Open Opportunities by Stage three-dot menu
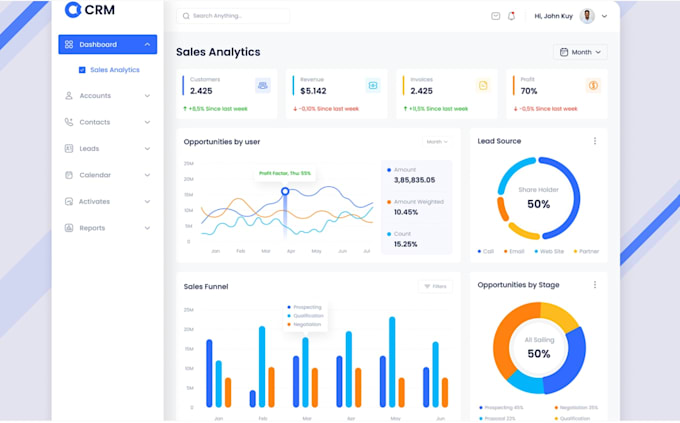Image resolution: width=680 pixels, height=423 pixels. pyautogui.click(x=595, y=285)
